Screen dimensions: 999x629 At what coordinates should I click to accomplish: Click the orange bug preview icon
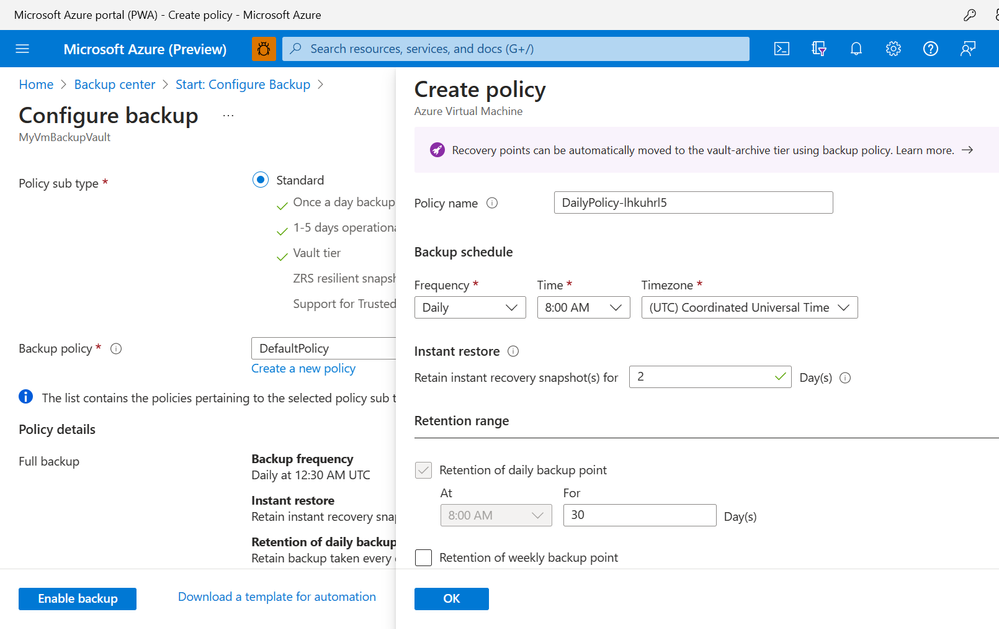(x=264, y=49)
